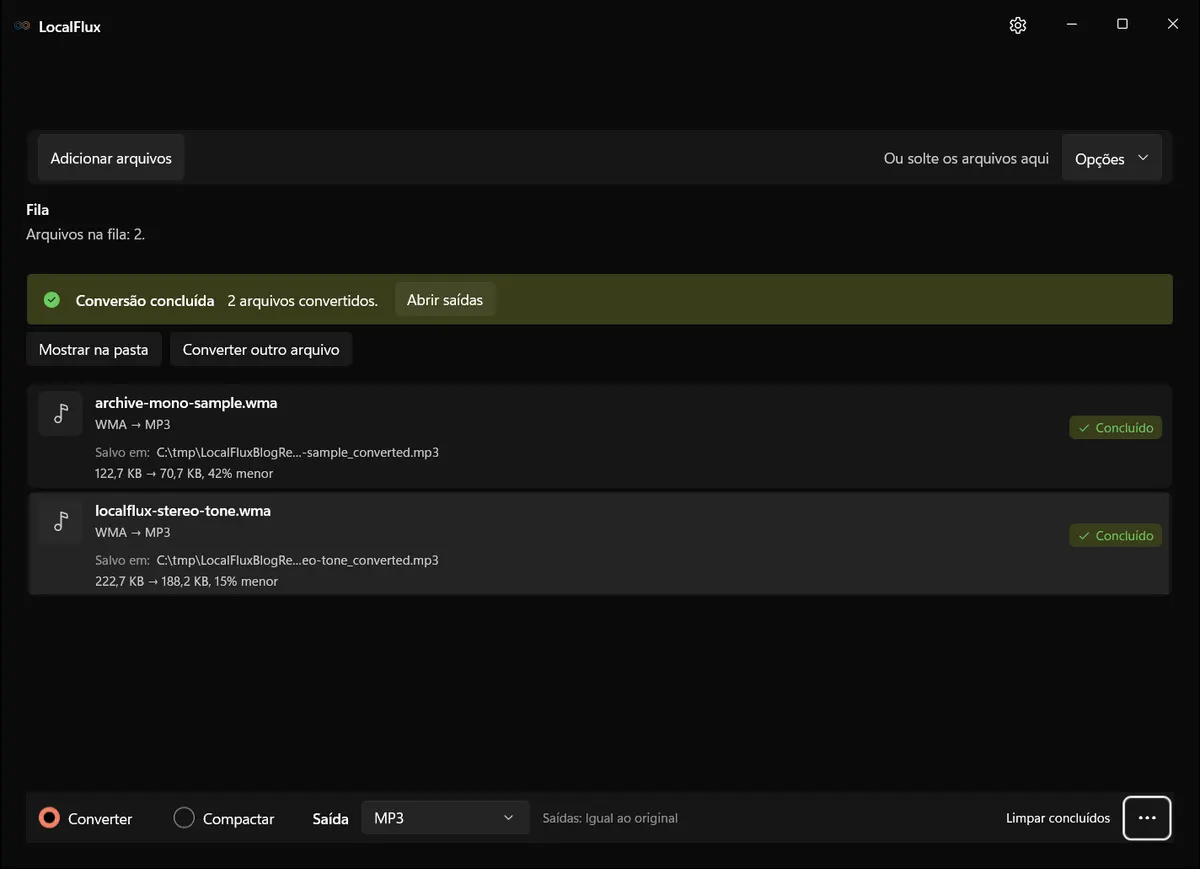This screenshot has height=869, width=1200.
Task: Expand the Opções dropdown
Action: coord(1111,158)
